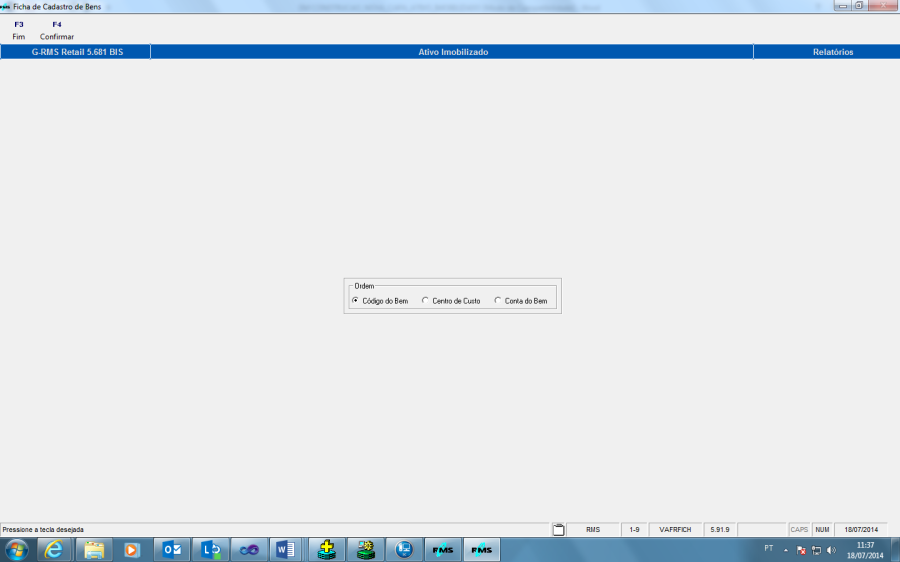
Task: Switch to the first RMS taskbar window
Action: pos(443,550)
